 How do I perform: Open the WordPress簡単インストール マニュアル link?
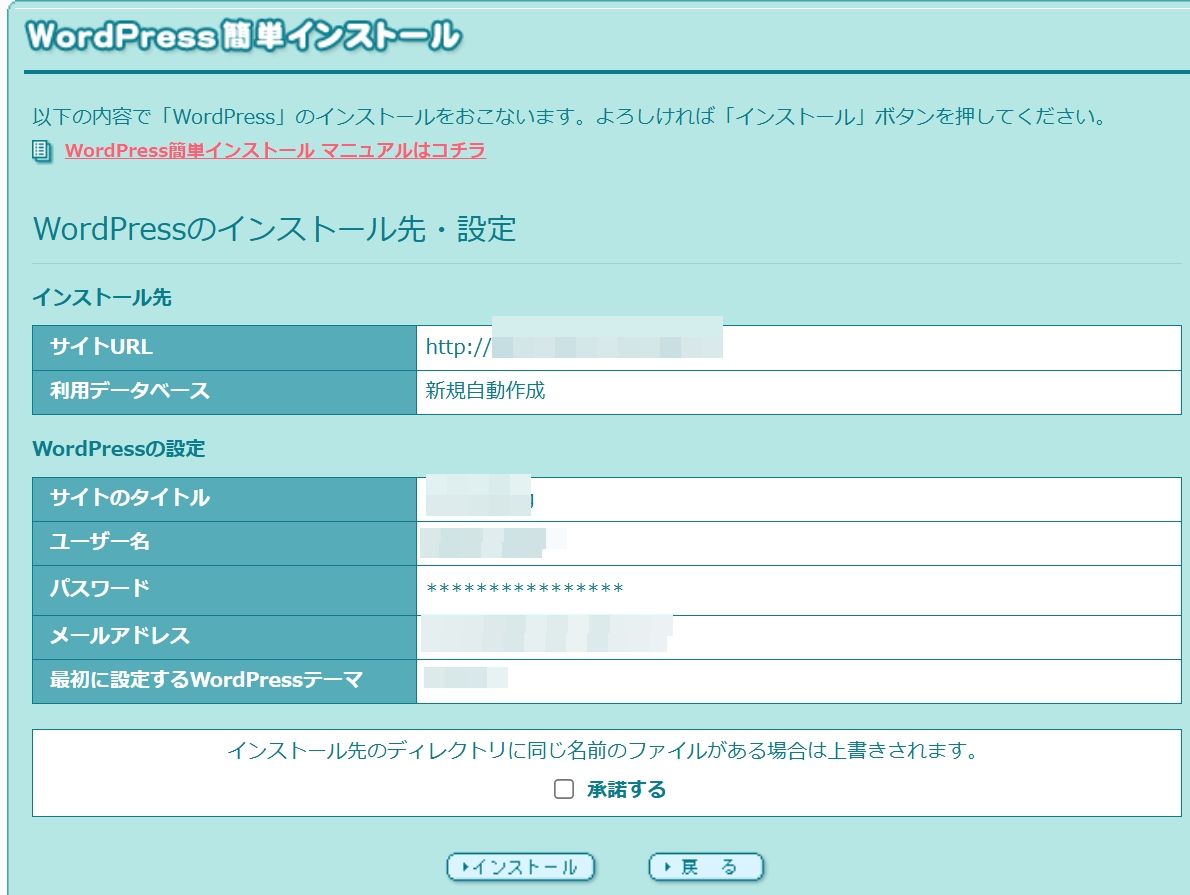pos(275,150)
